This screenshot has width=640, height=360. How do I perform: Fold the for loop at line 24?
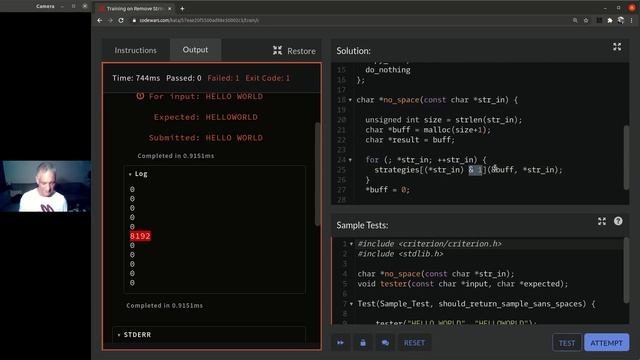(x=350, y=160)
